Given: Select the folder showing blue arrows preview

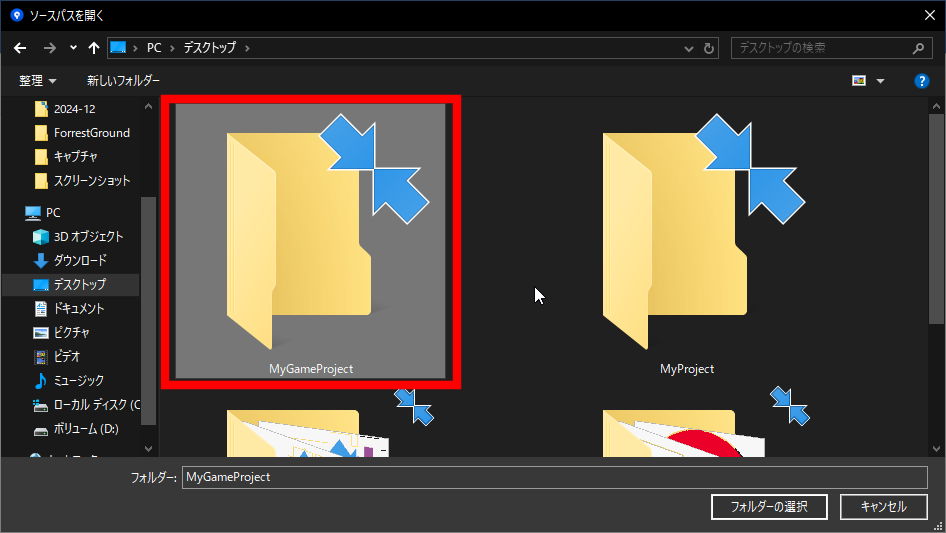Looking at the screenshot, I should (311, 426).
